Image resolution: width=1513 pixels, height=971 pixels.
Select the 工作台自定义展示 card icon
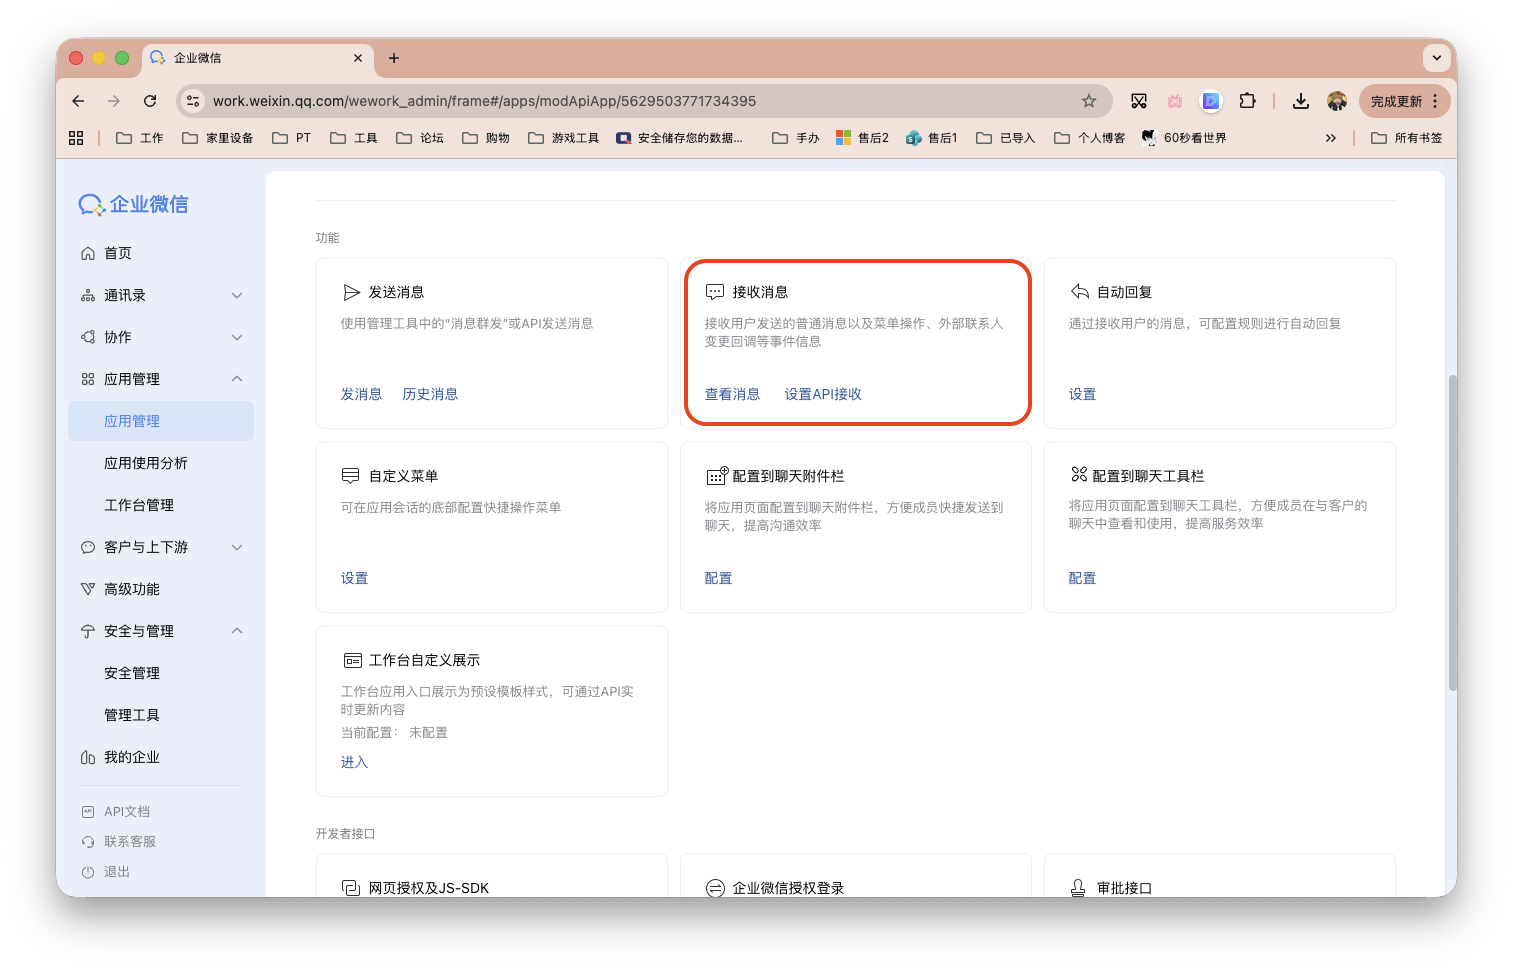tap(352, 659)
